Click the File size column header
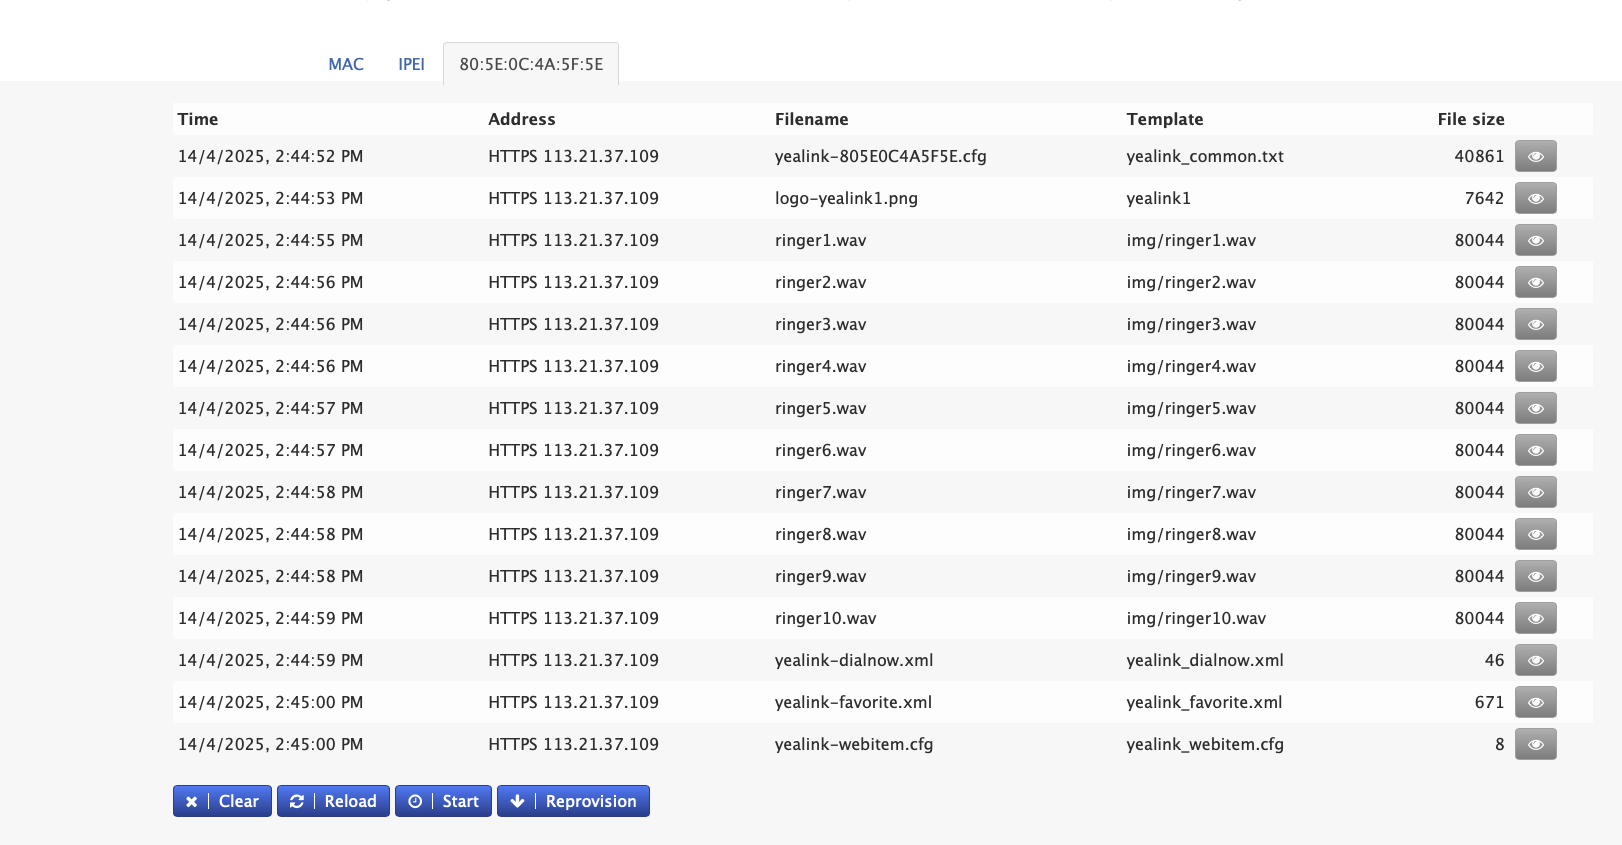1622x845 pixels. pos(1470,119)
